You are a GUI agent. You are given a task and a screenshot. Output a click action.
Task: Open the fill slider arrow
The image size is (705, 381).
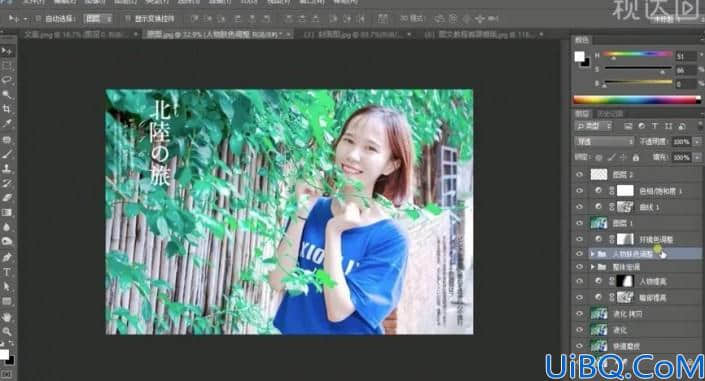tap(697, 157)
